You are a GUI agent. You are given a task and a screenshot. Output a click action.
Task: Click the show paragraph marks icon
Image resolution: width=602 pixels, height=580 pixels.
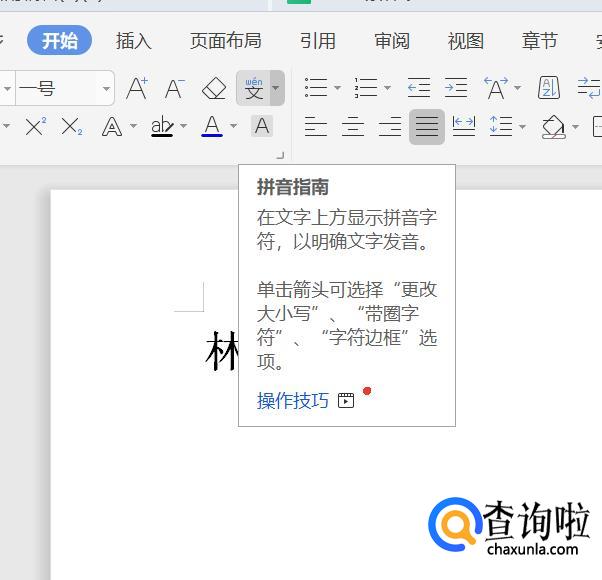(589, 88)
